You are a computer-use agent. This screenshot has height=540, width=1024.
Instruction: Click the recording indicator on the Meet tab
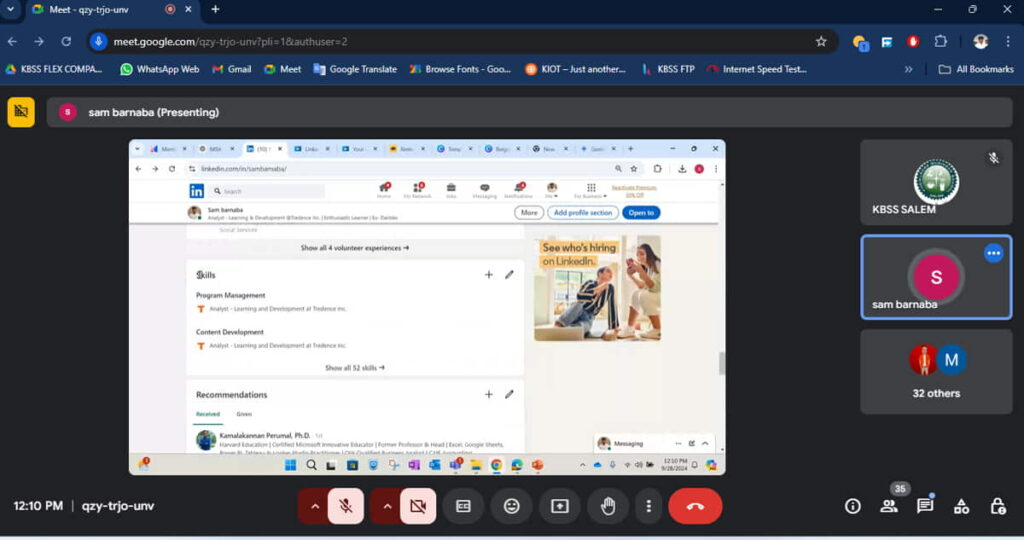pyautogui.click(x=170, y=9)
